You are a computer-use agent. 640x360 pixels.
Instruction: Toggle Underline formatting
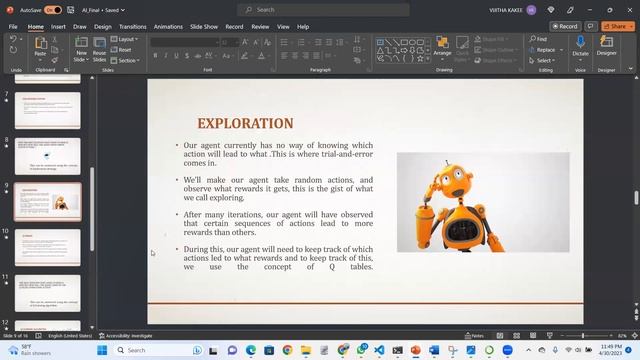[x=176, y=56]
